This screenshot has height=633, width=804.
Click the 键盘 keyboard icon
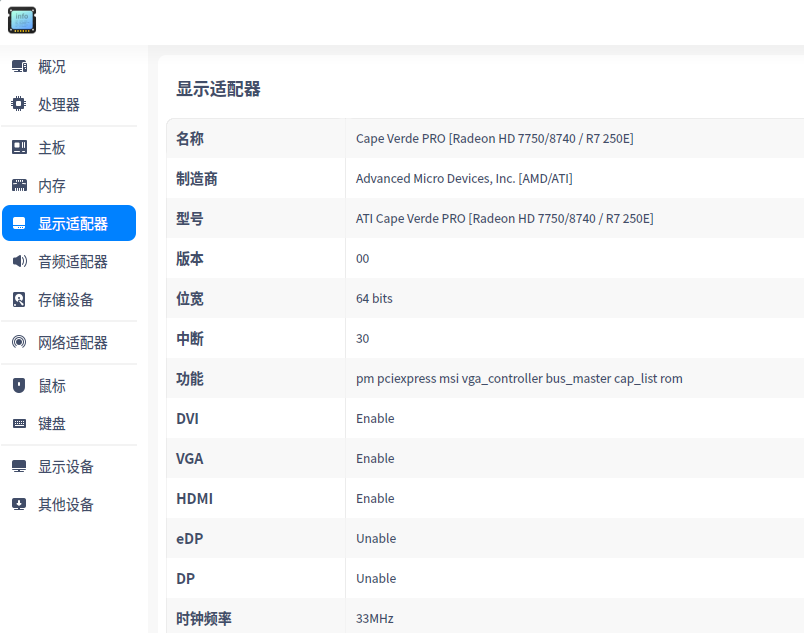(18, 423)
